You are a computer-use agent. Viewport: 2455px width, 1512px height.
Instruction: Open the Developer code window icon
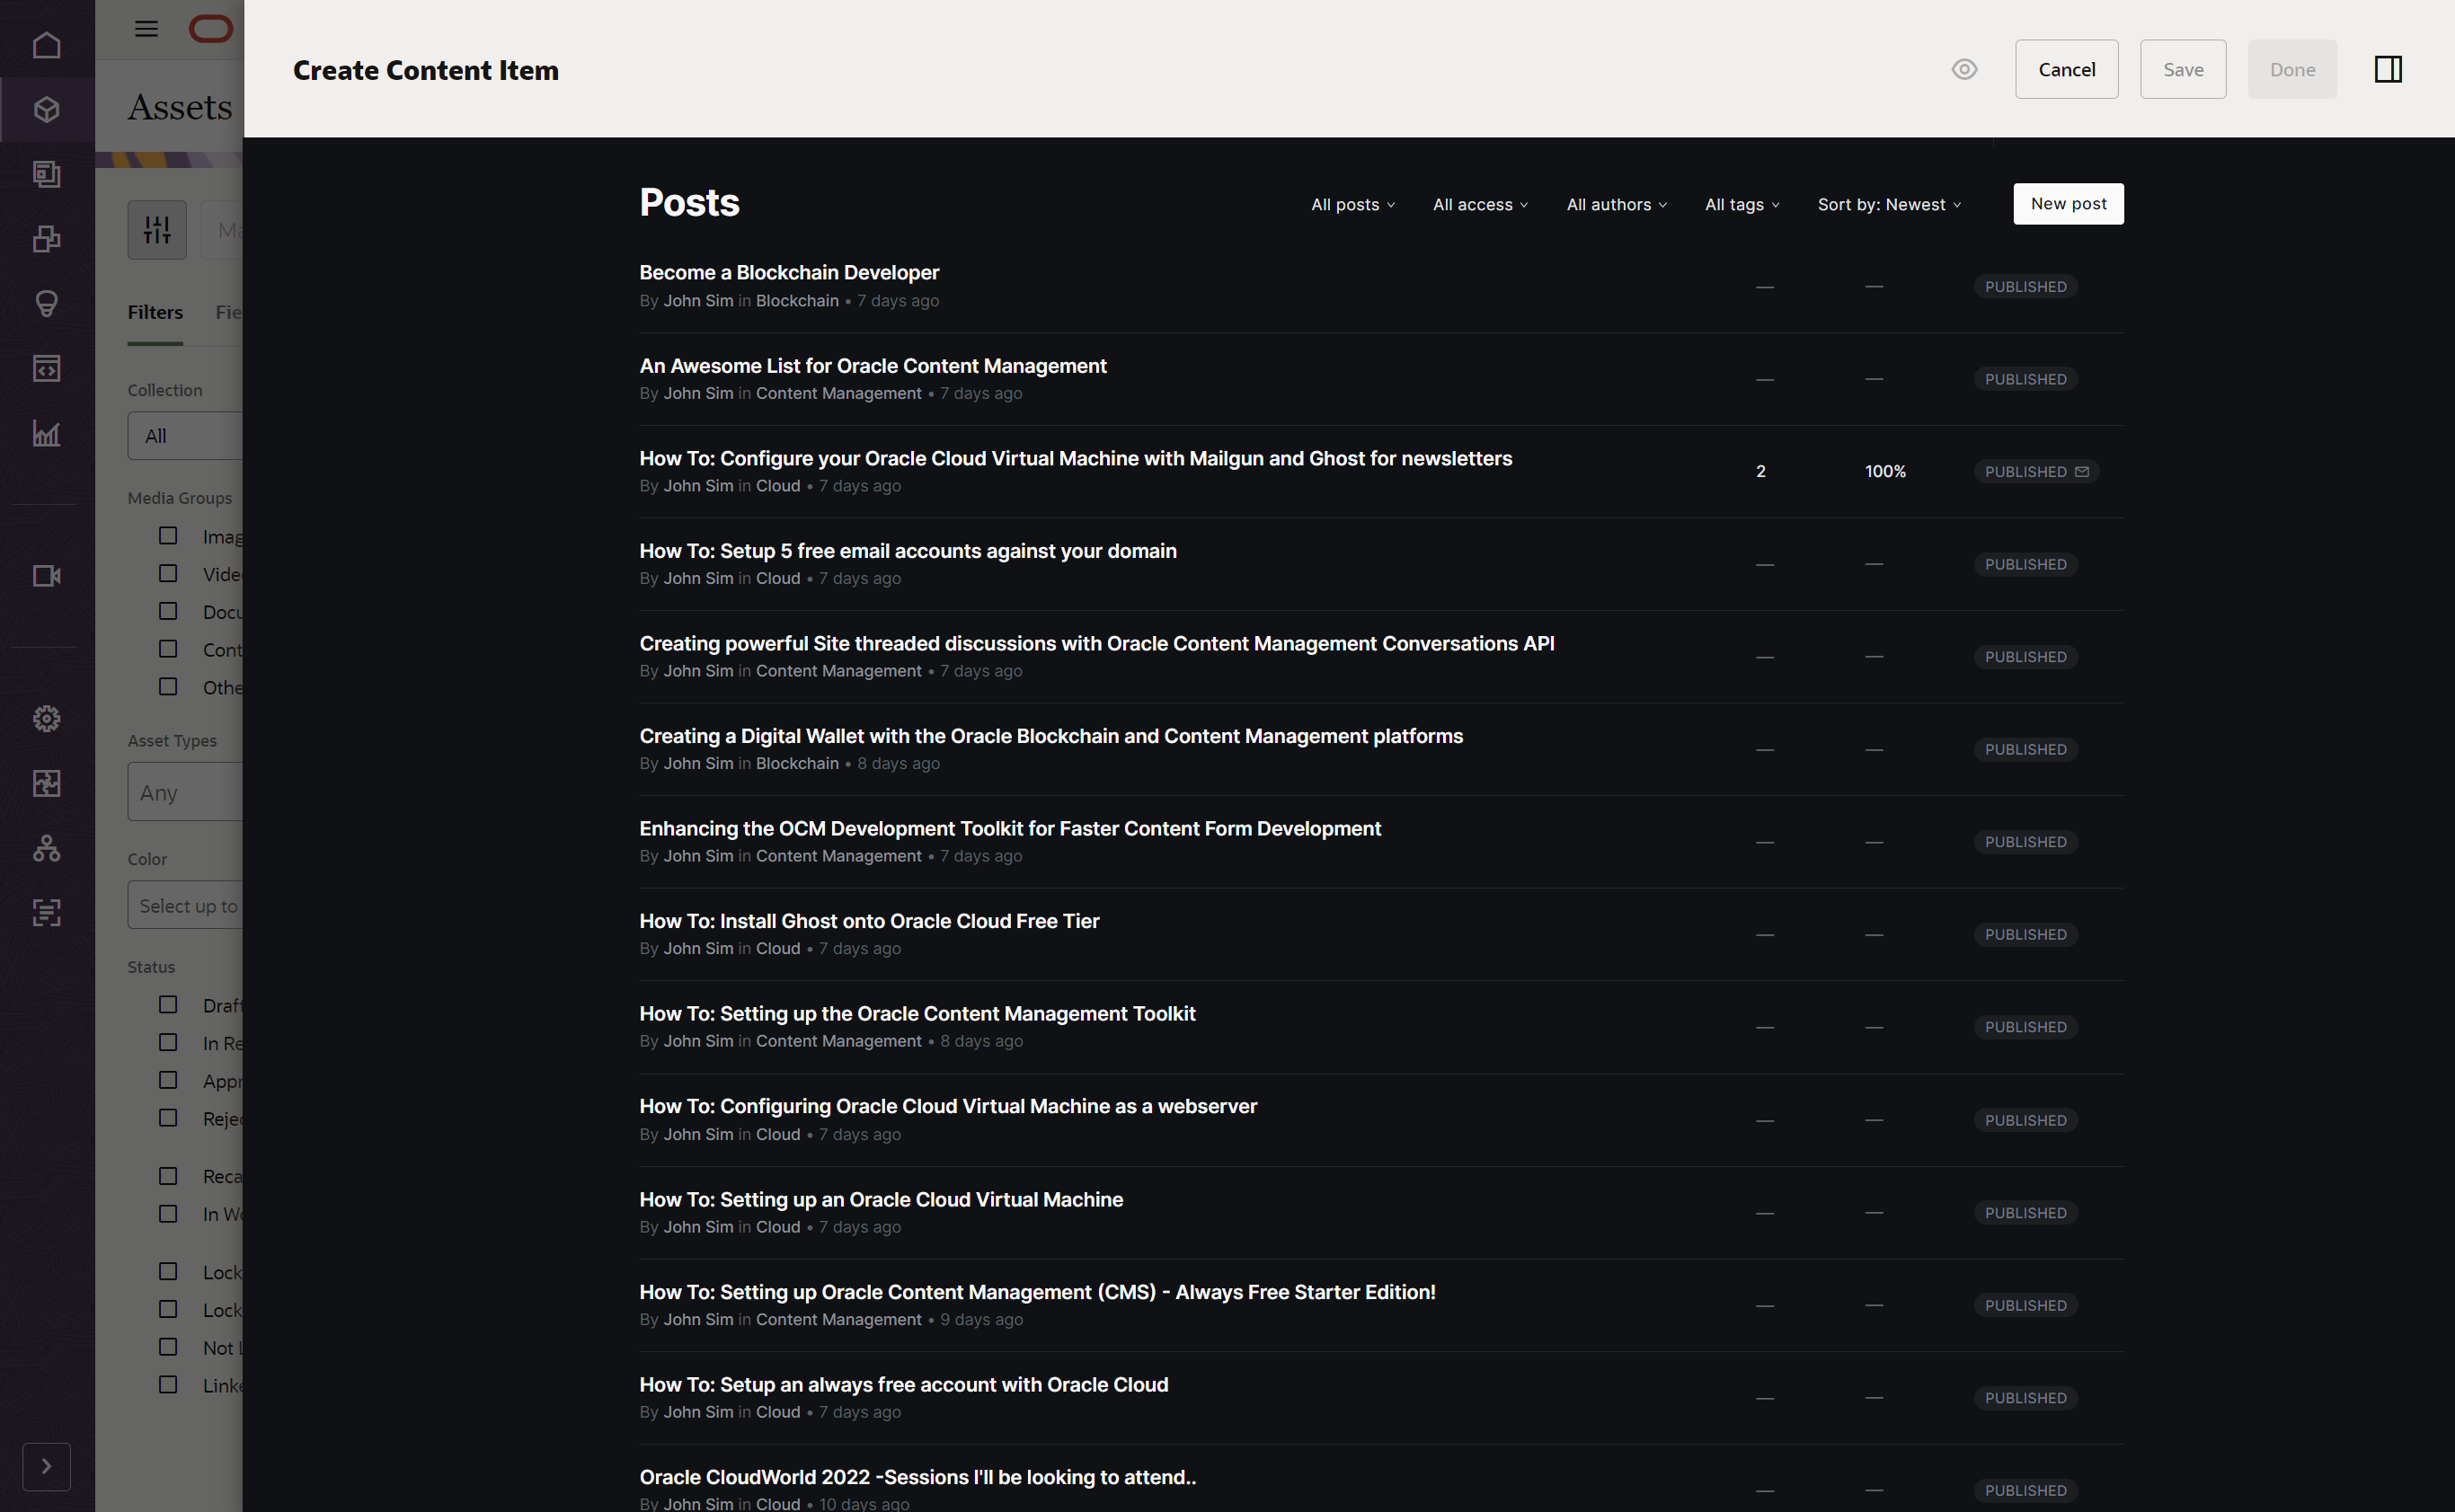[x=46, y=369]
